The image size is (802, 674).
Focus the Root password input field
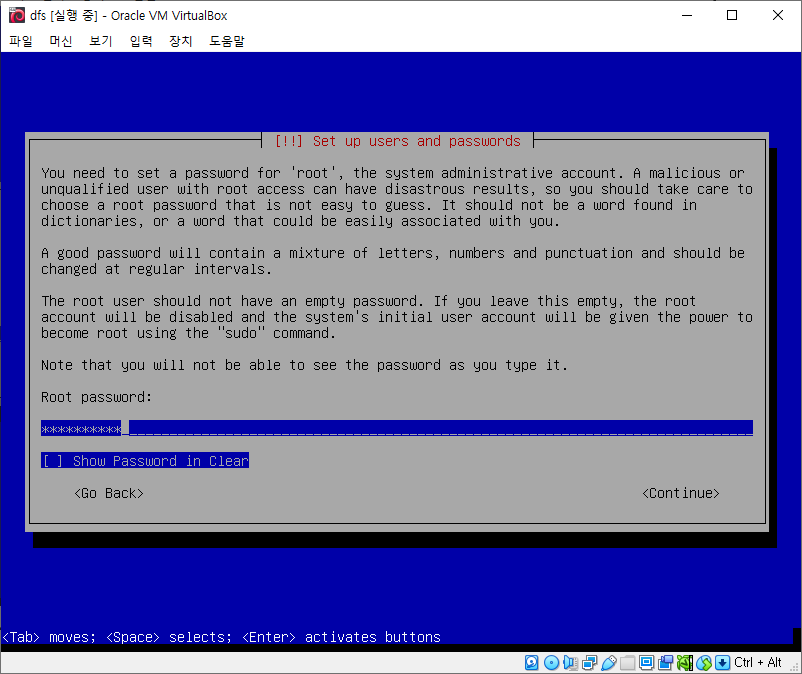[x=397, y=428]
